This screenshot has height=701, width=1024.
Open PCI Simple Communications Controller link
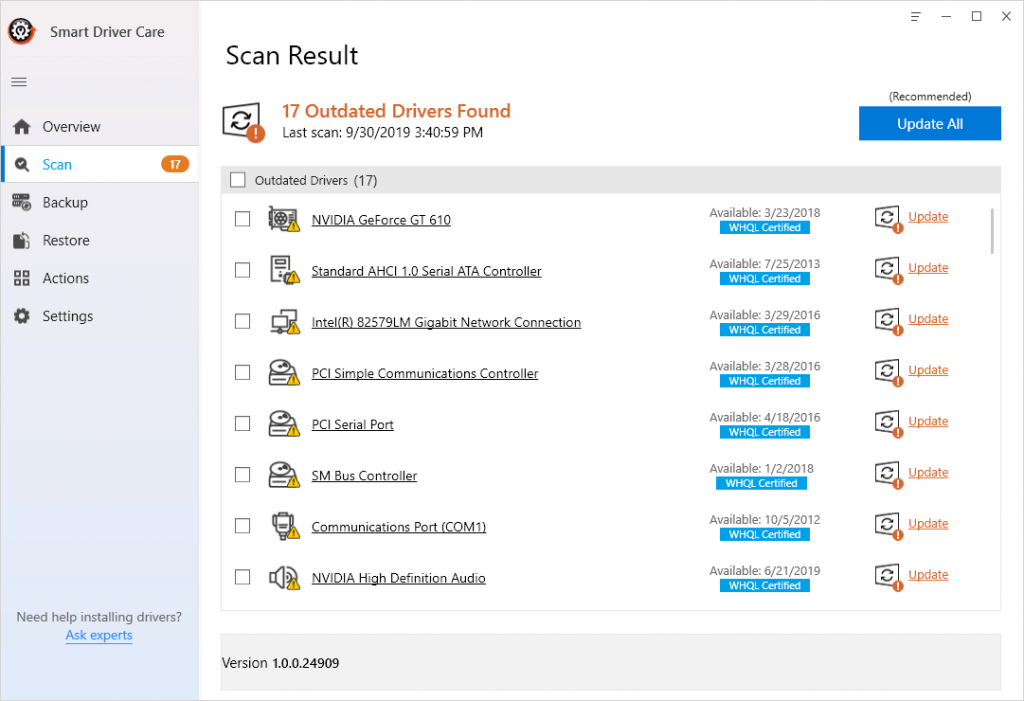pyautogui.click(x=424, y=374)
